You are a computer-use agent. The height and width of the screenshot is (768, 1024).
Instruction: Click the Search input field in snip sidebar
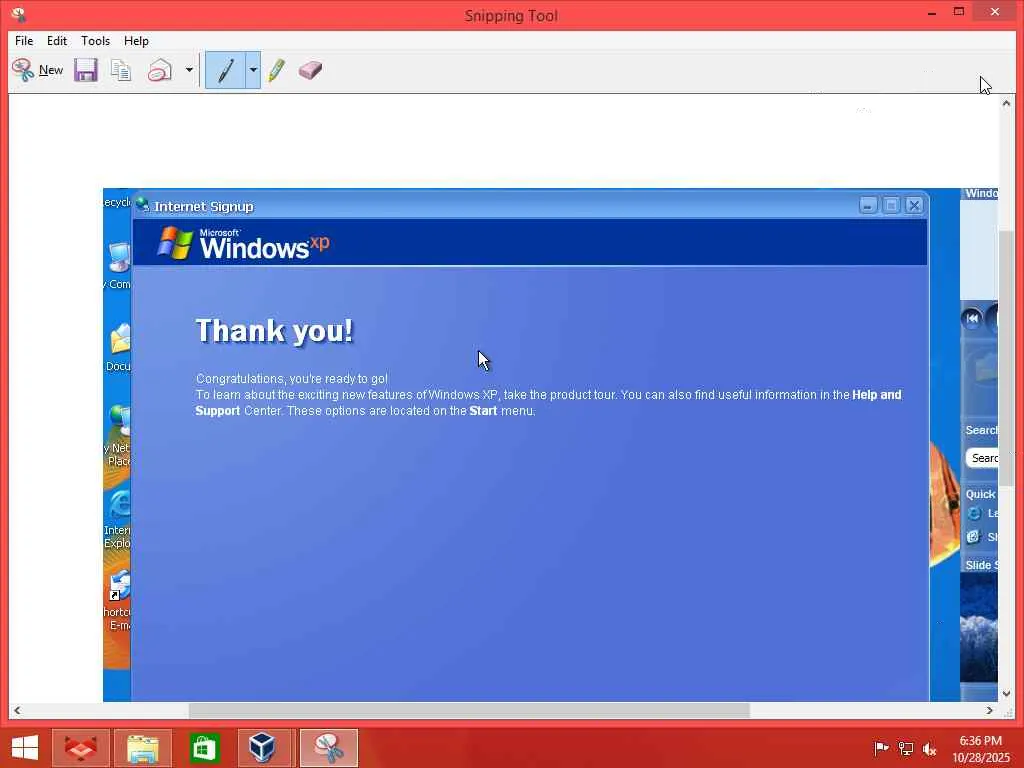[982, 458]
